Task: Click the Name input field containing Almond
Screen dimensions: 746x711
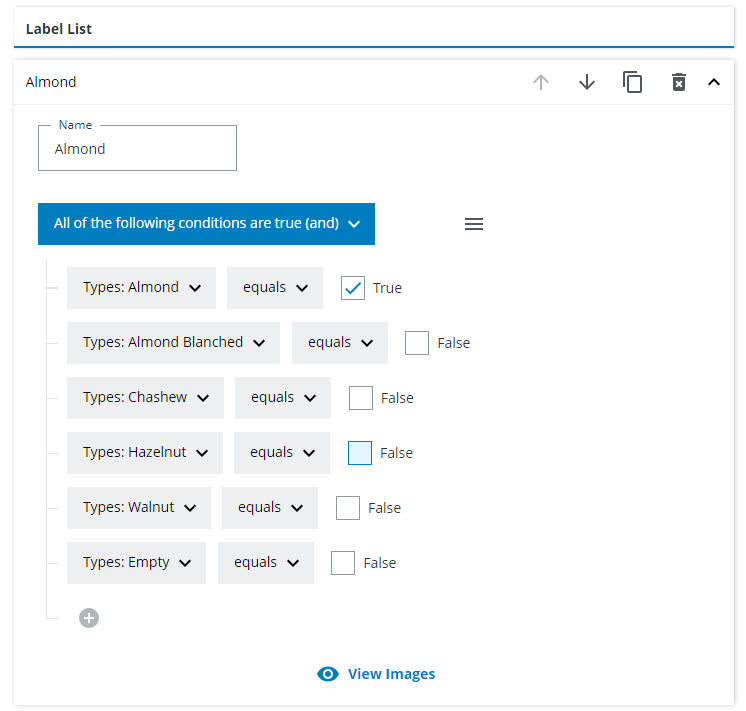Action: coord(137,149)
